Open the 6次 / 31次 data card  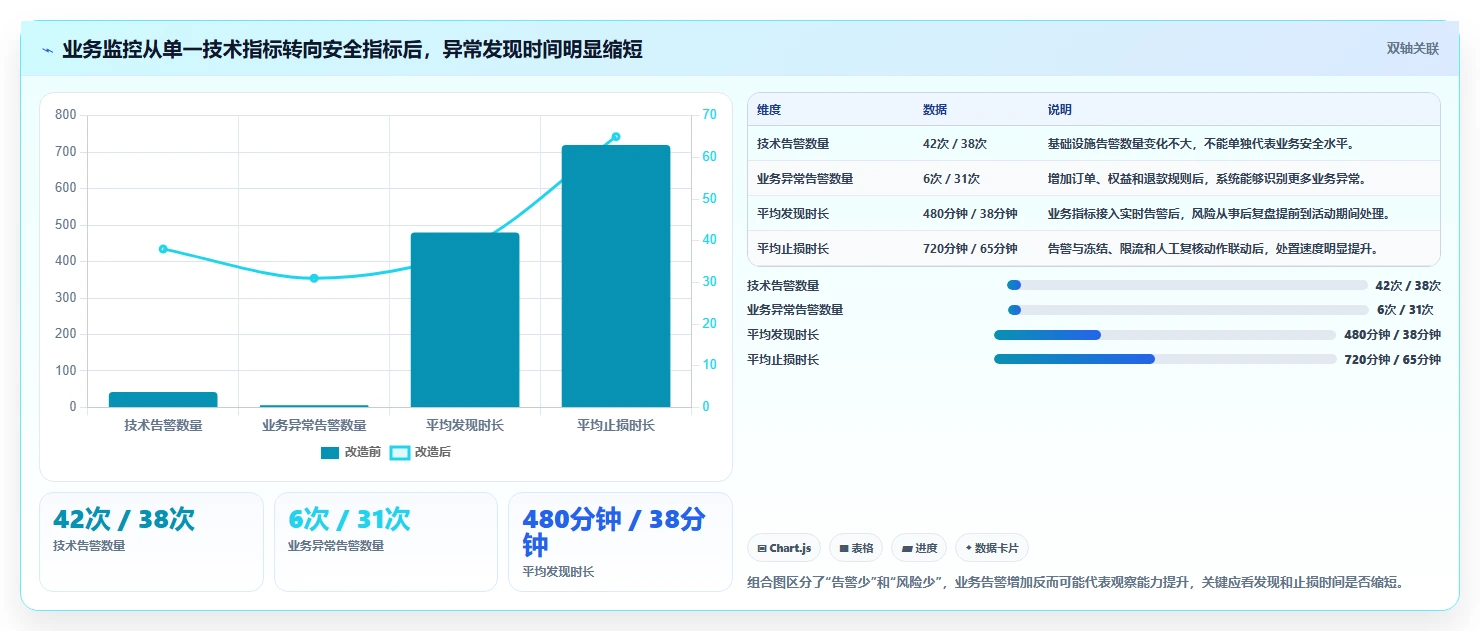[386, 542]
